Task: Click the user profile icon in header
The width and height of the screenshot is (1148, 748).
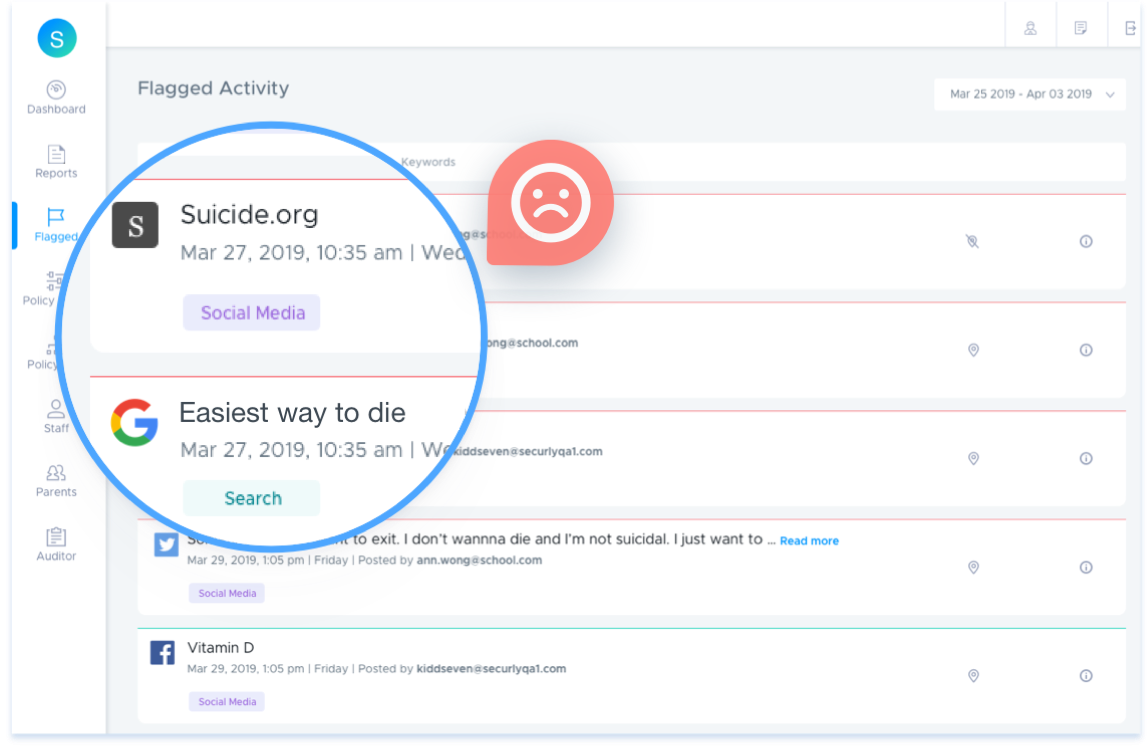Action: [1030, 29]
